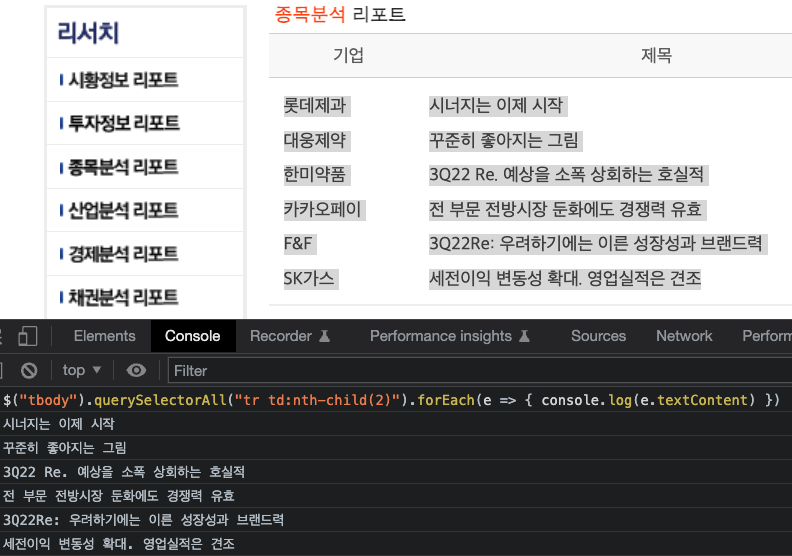
Task: Open report 전 부문 전방시장 둔화에도 경쟁력 유효
Action: coord(565,209)
